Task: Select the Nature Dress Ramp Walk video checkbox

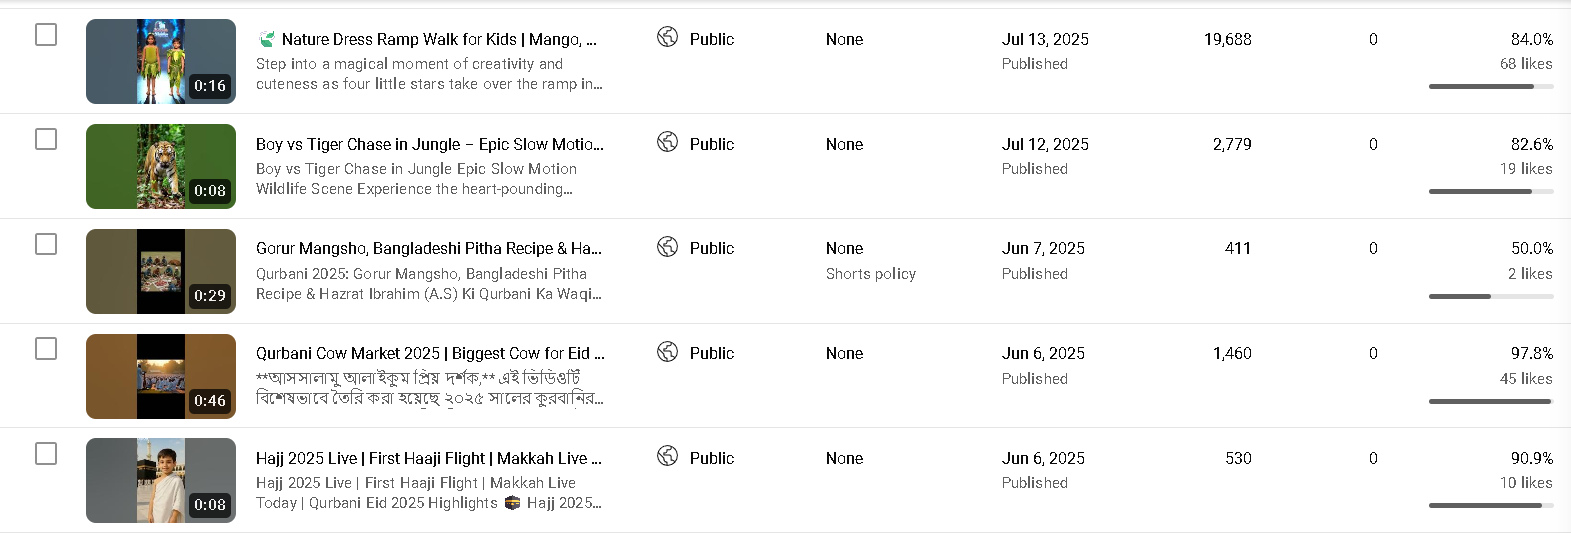Action: (46, 35)
